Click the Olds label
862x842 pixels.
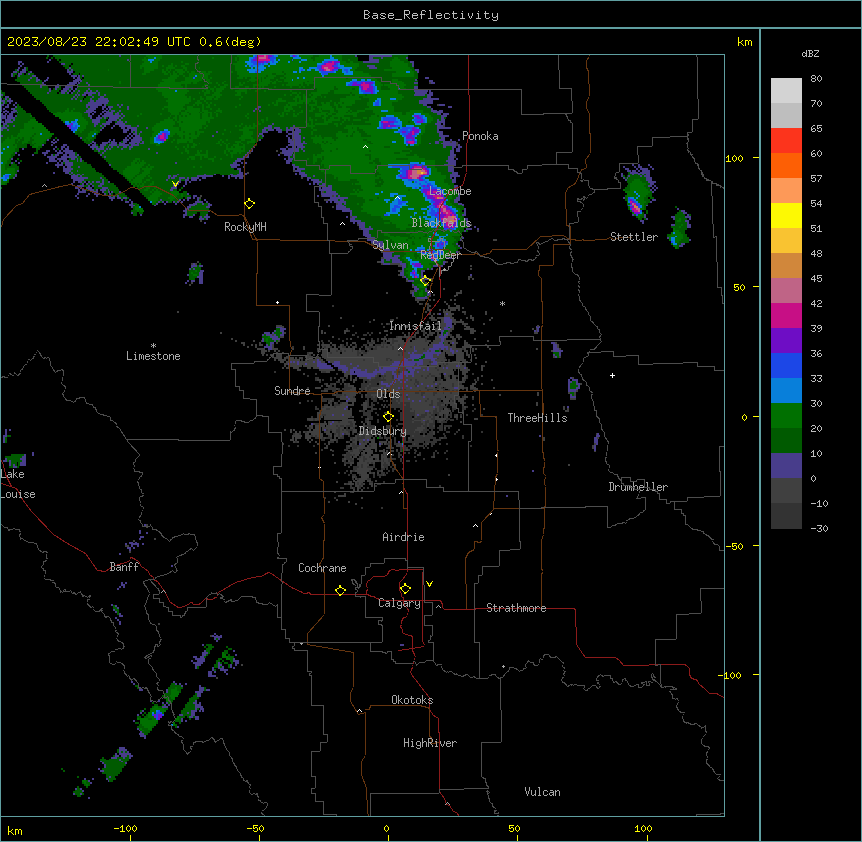coord(388,394)
